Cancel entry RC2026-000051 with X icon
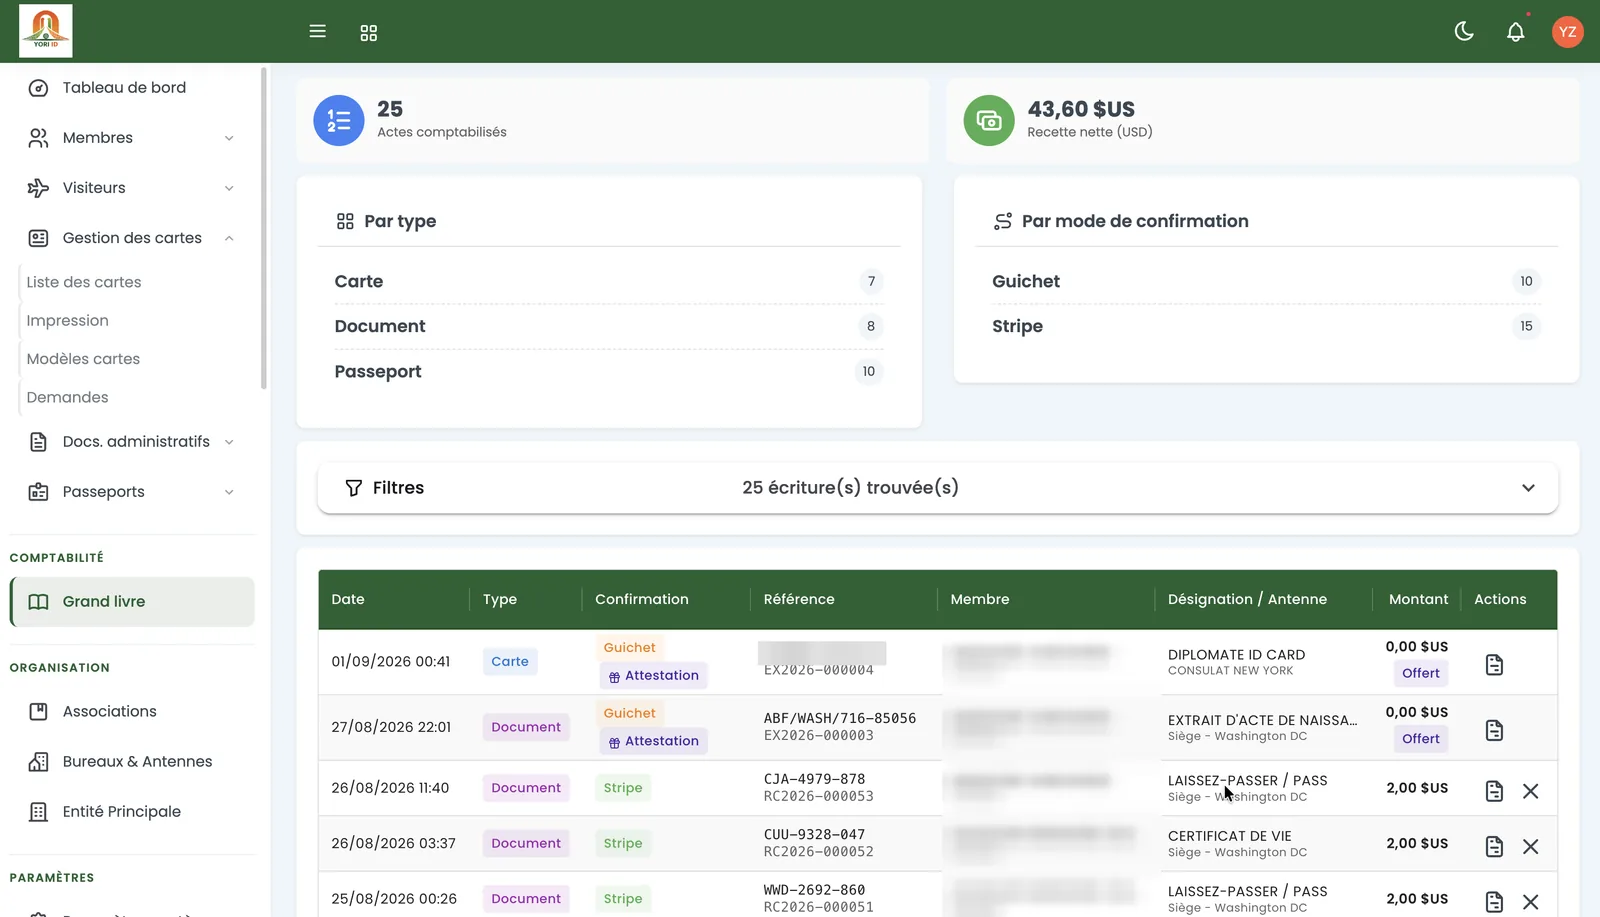The image size is (1600, 917). tap(1530, 902)
